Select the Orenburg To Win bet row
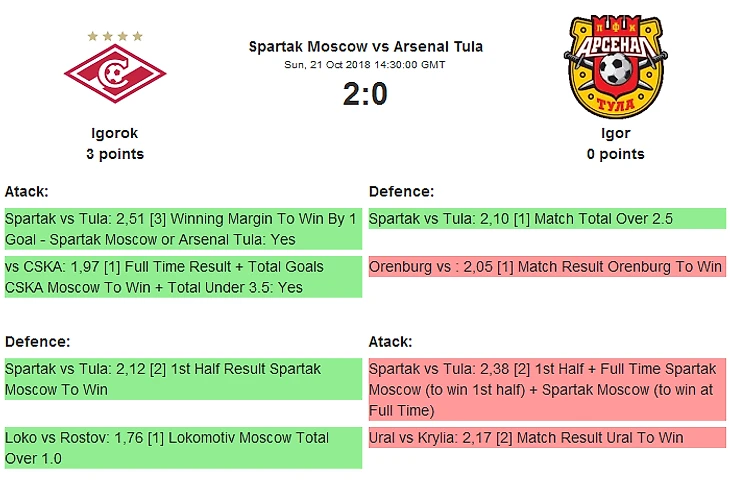The height and width of the screenshot is (480, 730). 547,267
